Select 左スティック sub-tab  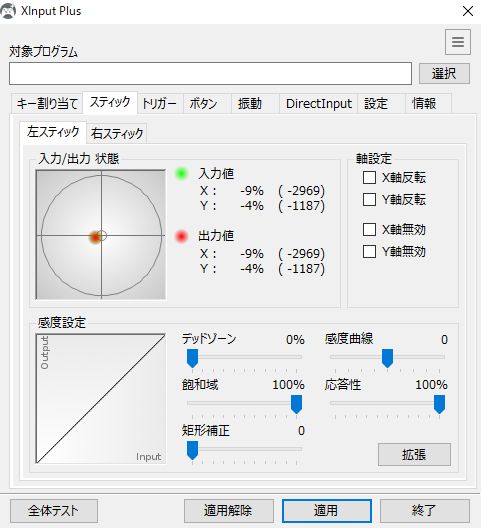click(x=53, y=132)
